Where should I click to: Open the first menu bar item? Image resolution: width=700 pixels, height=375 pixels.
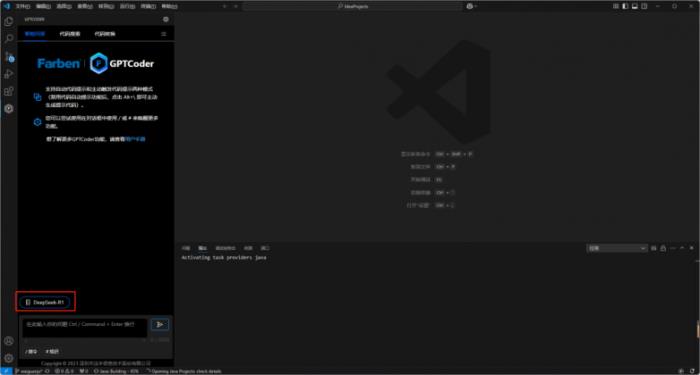point(22,6)
